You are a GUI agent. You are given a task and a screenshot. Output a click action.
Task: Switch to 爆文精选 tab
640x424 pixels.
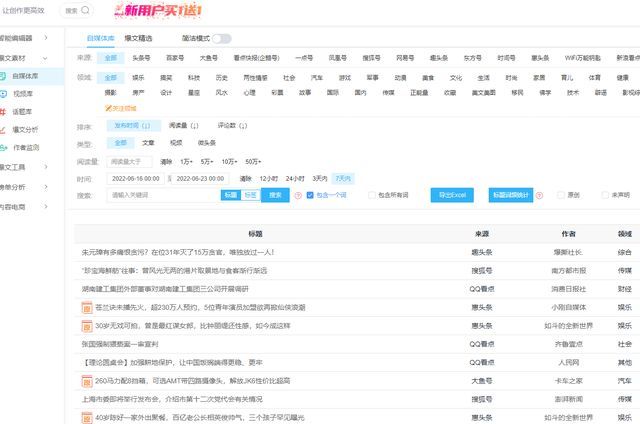click(138, 38)
